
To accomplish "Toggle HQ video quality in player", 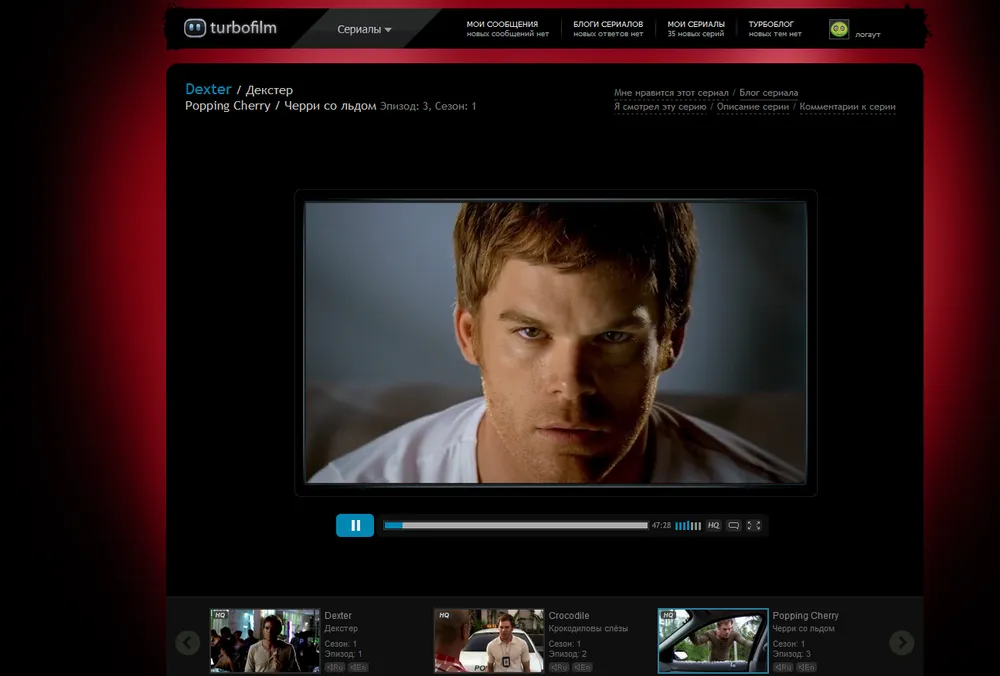I will (x=713, y=525).
